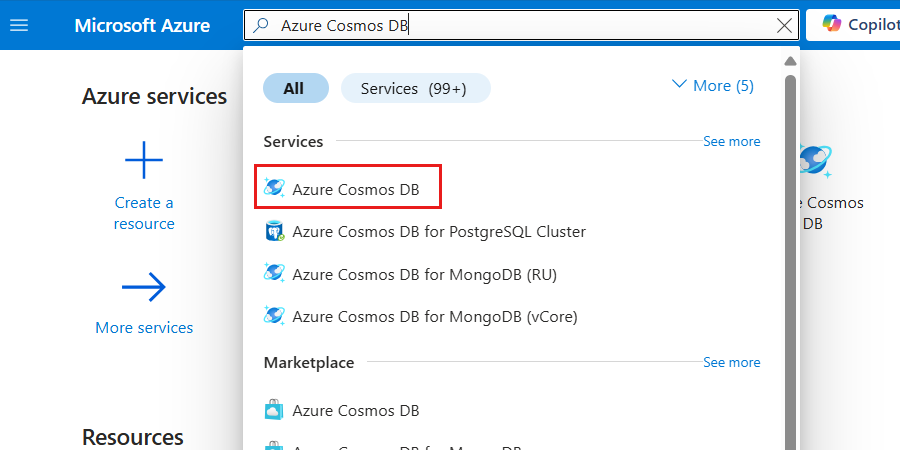Screen dimensions: 900x450
Task: Select the All filter pill
Action: click(294, 88)
